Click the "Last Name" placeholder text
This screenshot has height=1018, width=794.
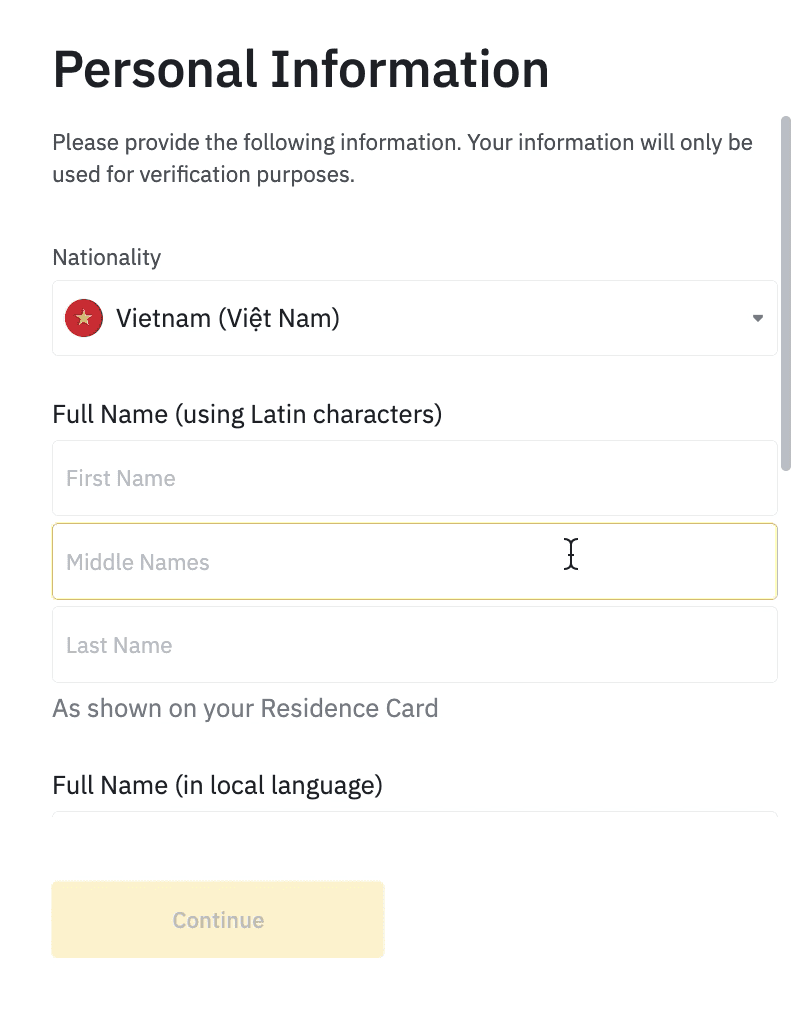point(119,645)
